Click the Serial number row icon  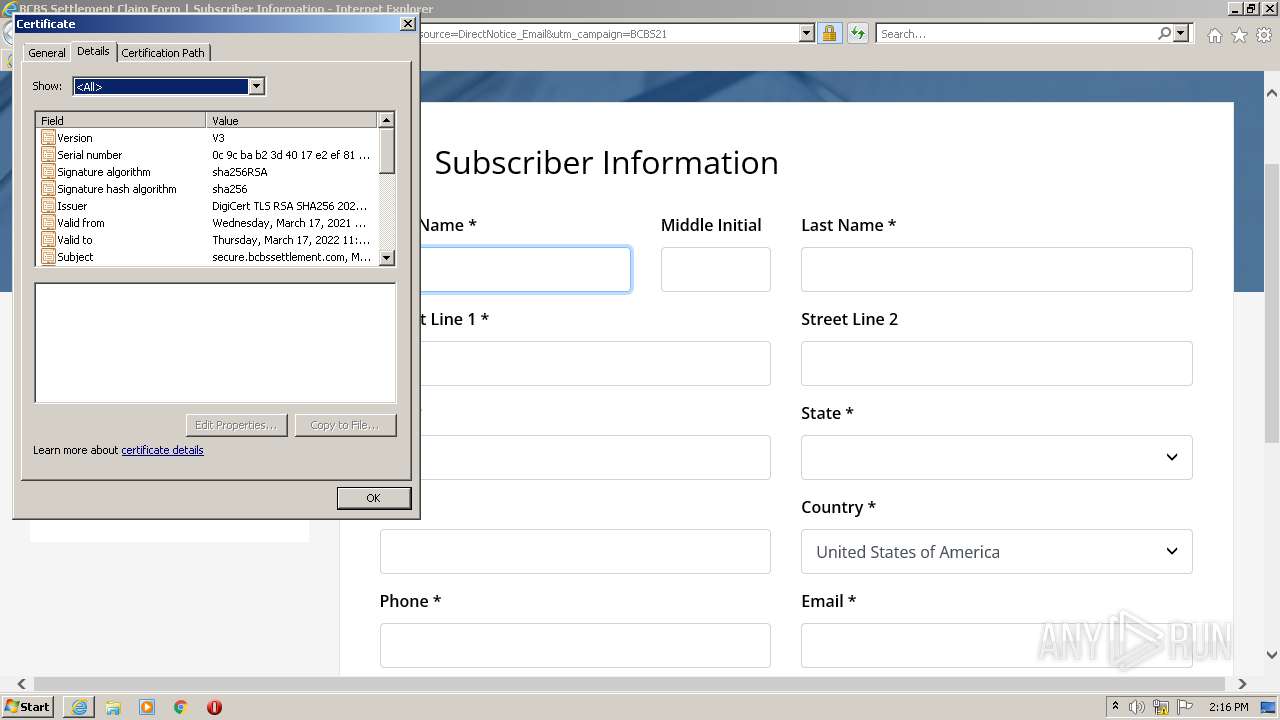(x=48, y=155)
